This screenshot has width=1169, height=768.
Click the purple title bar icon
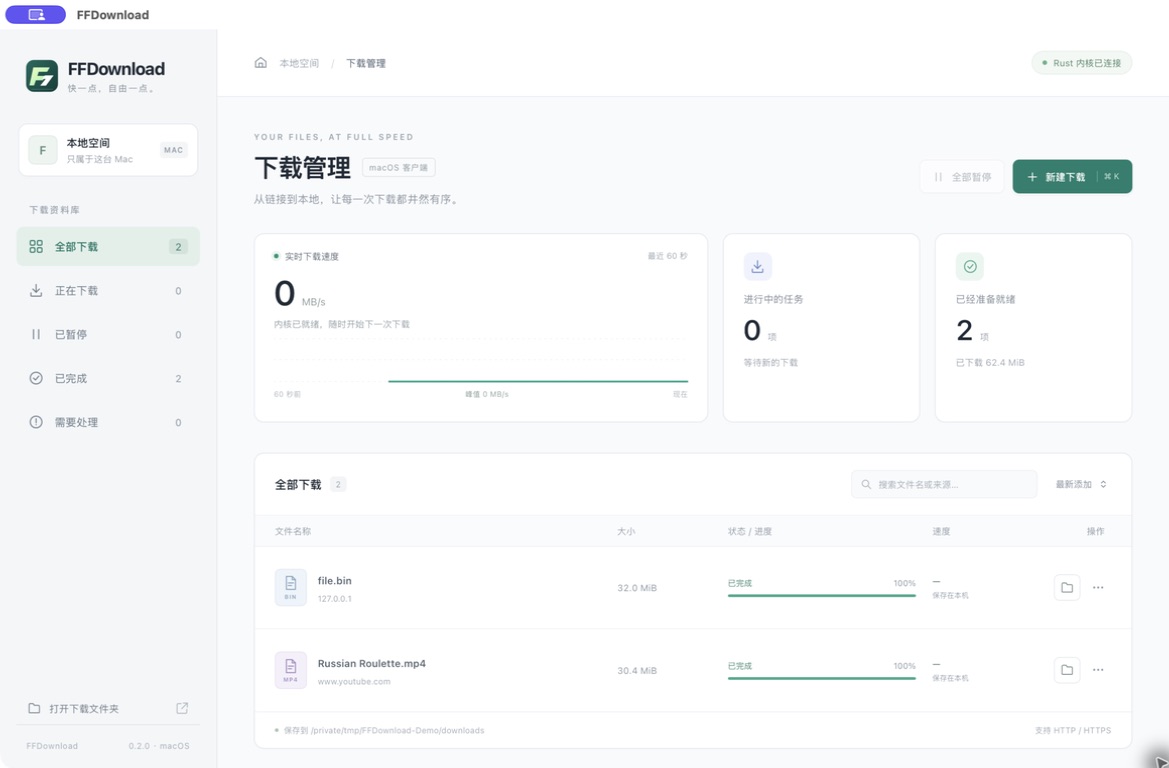pyautogui.click(x=36, y=14)
